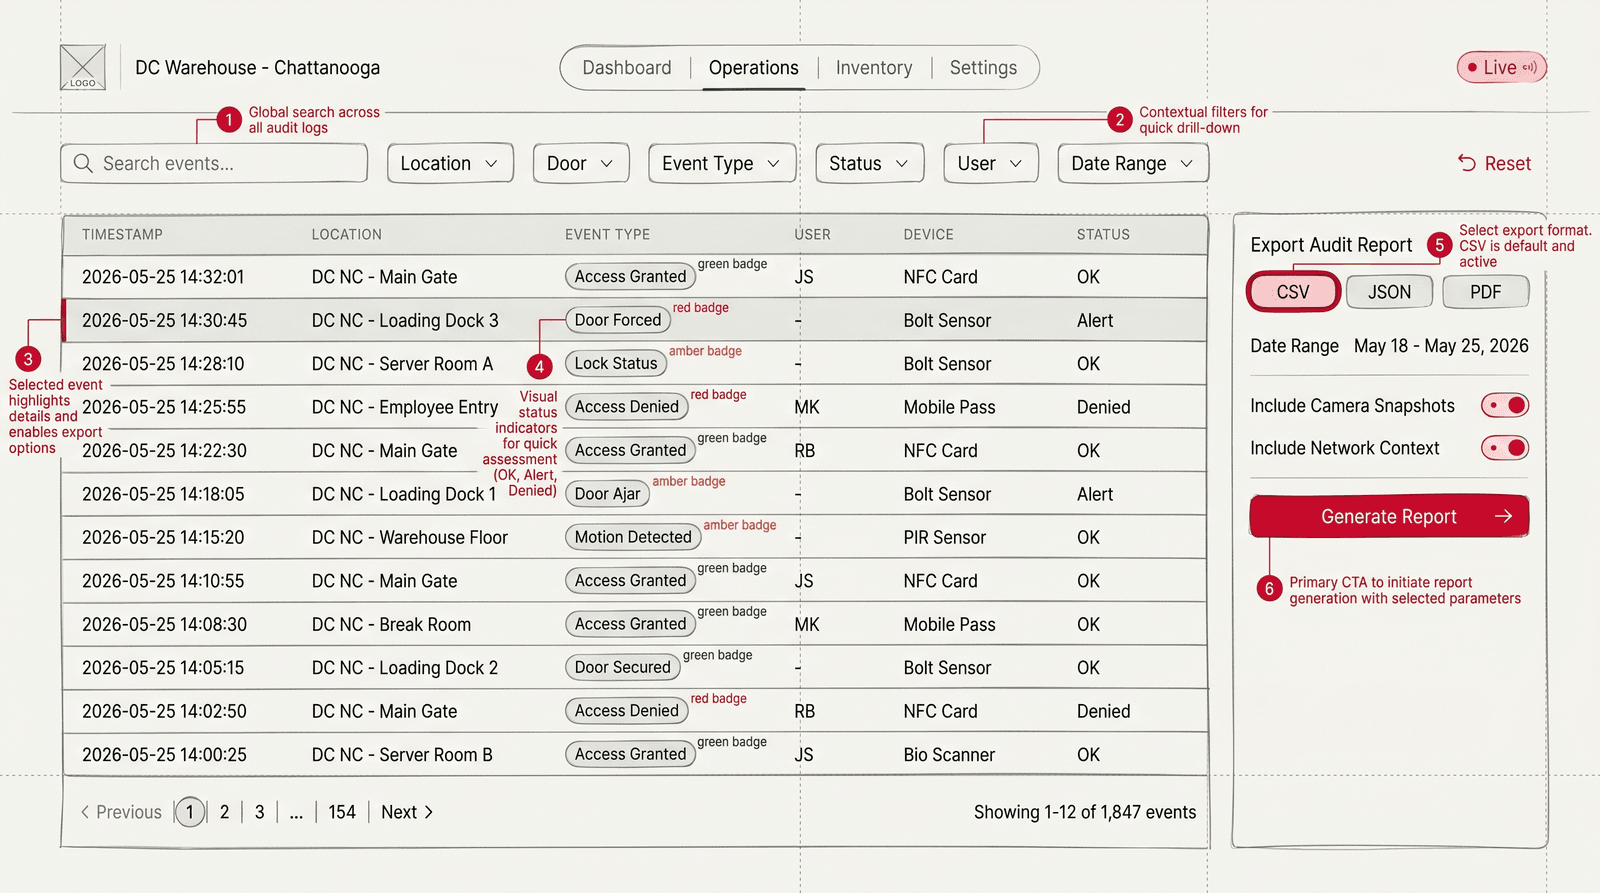Toggle Include Camera Snapshots switch
The width and height of the screenshot is (1600, 893).
pos(1505,405)
